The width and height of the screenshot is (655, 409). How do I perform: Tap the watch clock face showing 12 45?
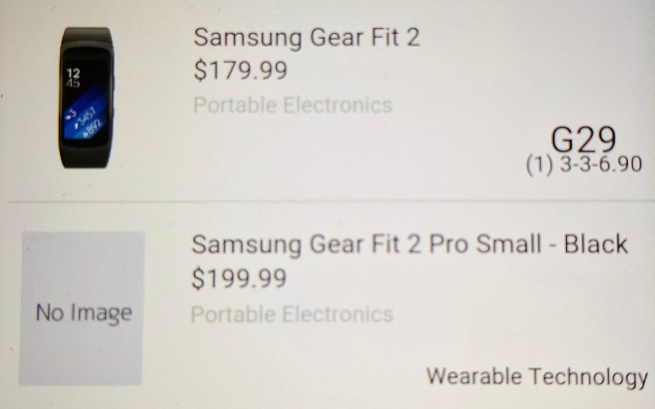tap(74, 78)
